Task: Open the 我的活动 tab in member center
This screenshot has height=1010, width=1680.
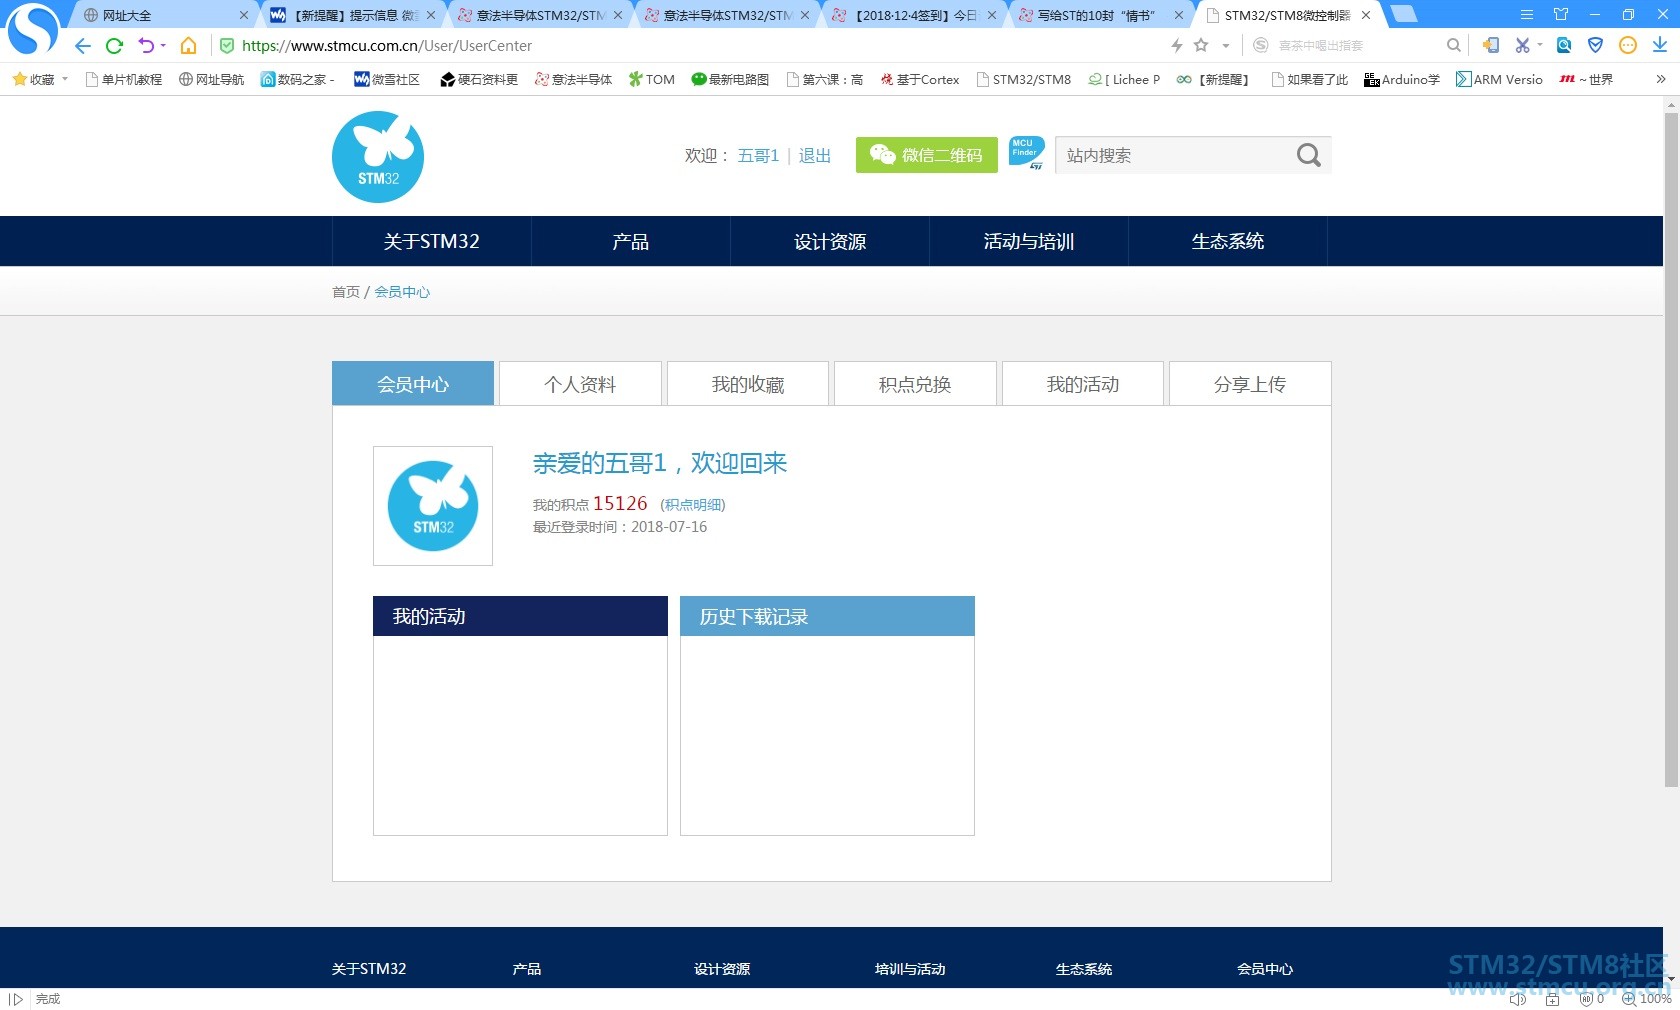Action: point(1083,384)
